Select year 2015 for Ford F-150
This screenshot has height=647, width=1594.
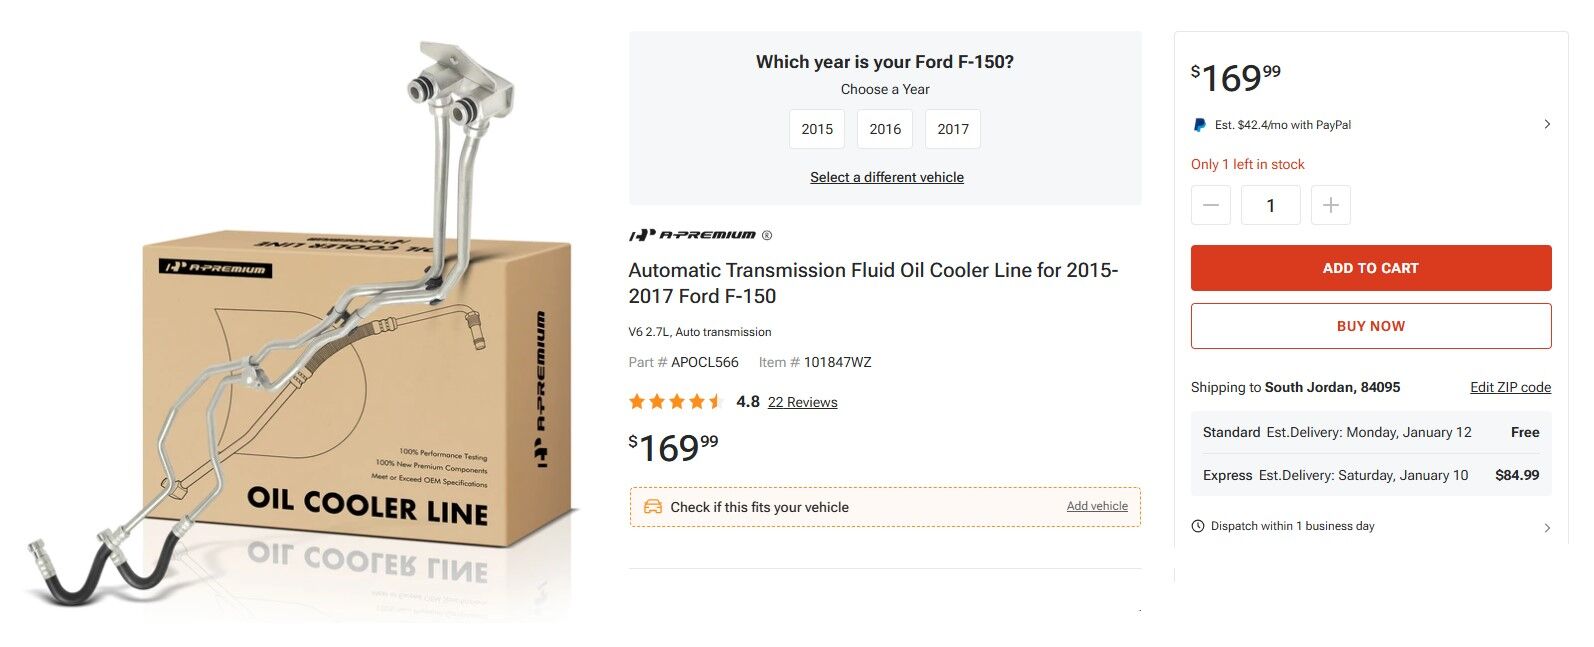click(x=817, y=129)
